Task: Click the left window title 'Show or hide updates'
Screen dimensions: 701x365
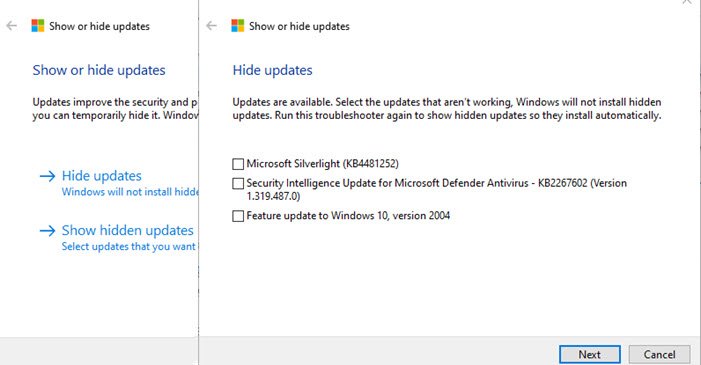Action: [99, 26]
